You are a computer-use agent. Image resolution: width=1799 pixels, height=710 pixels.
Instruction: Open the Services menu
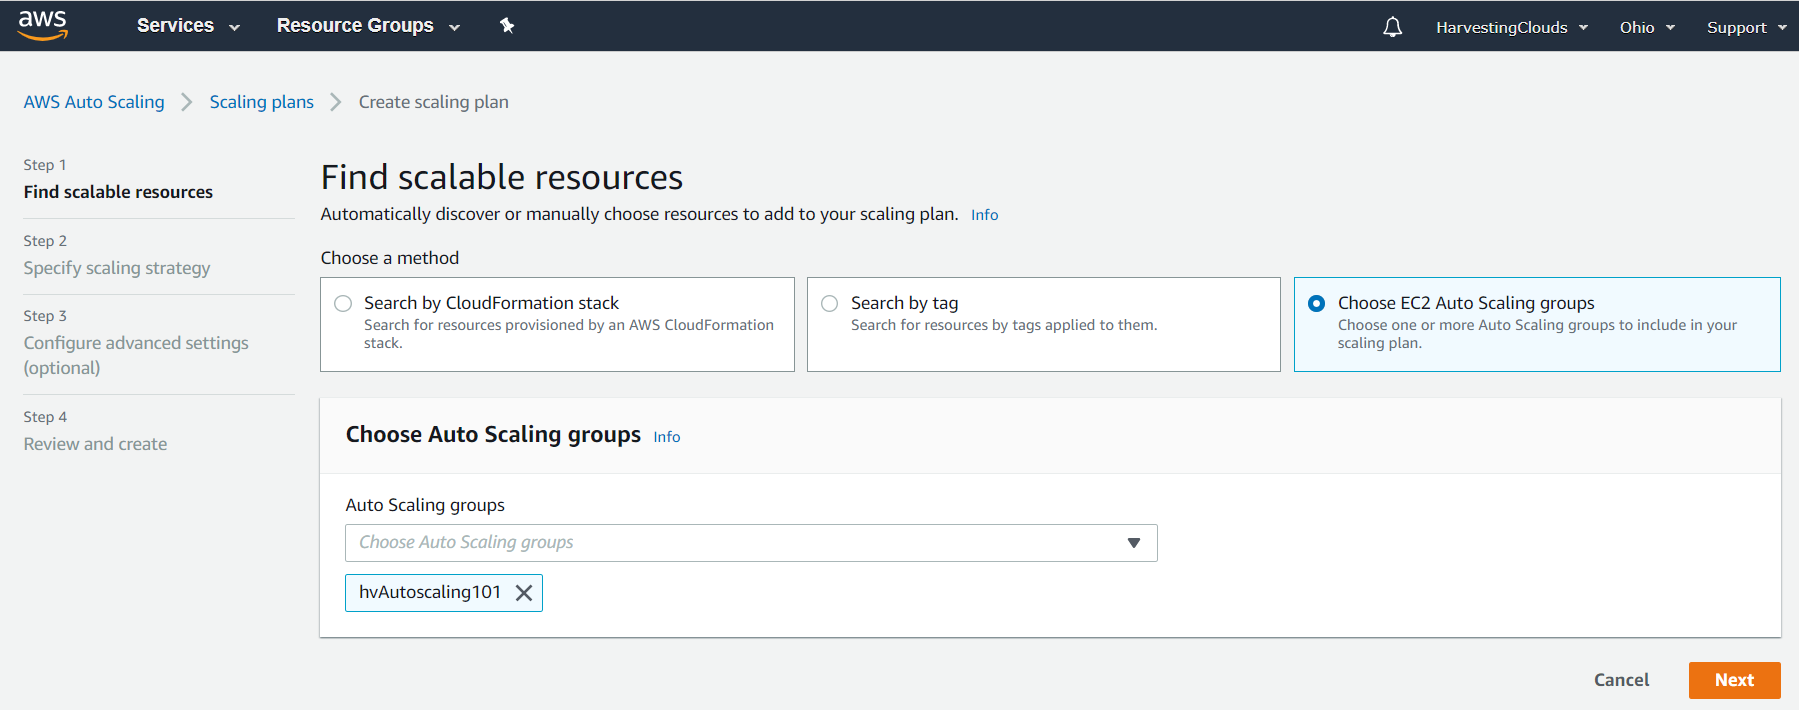coord(188,26)
